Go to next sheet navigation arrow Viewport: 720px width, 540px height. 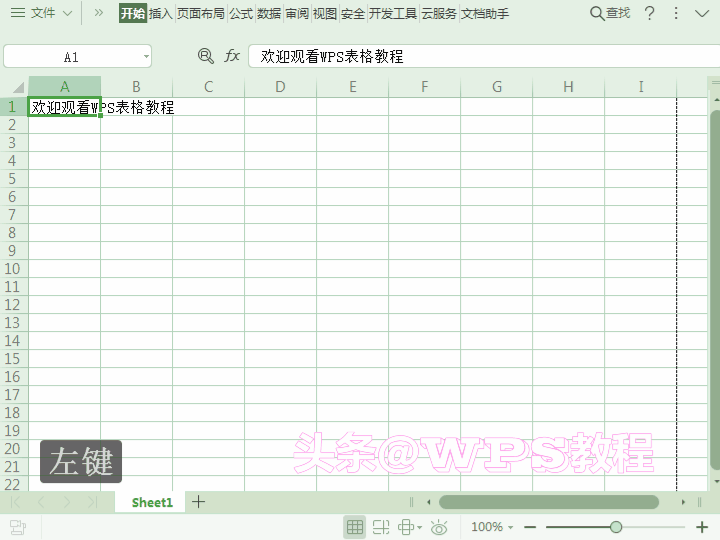point(67,502)
